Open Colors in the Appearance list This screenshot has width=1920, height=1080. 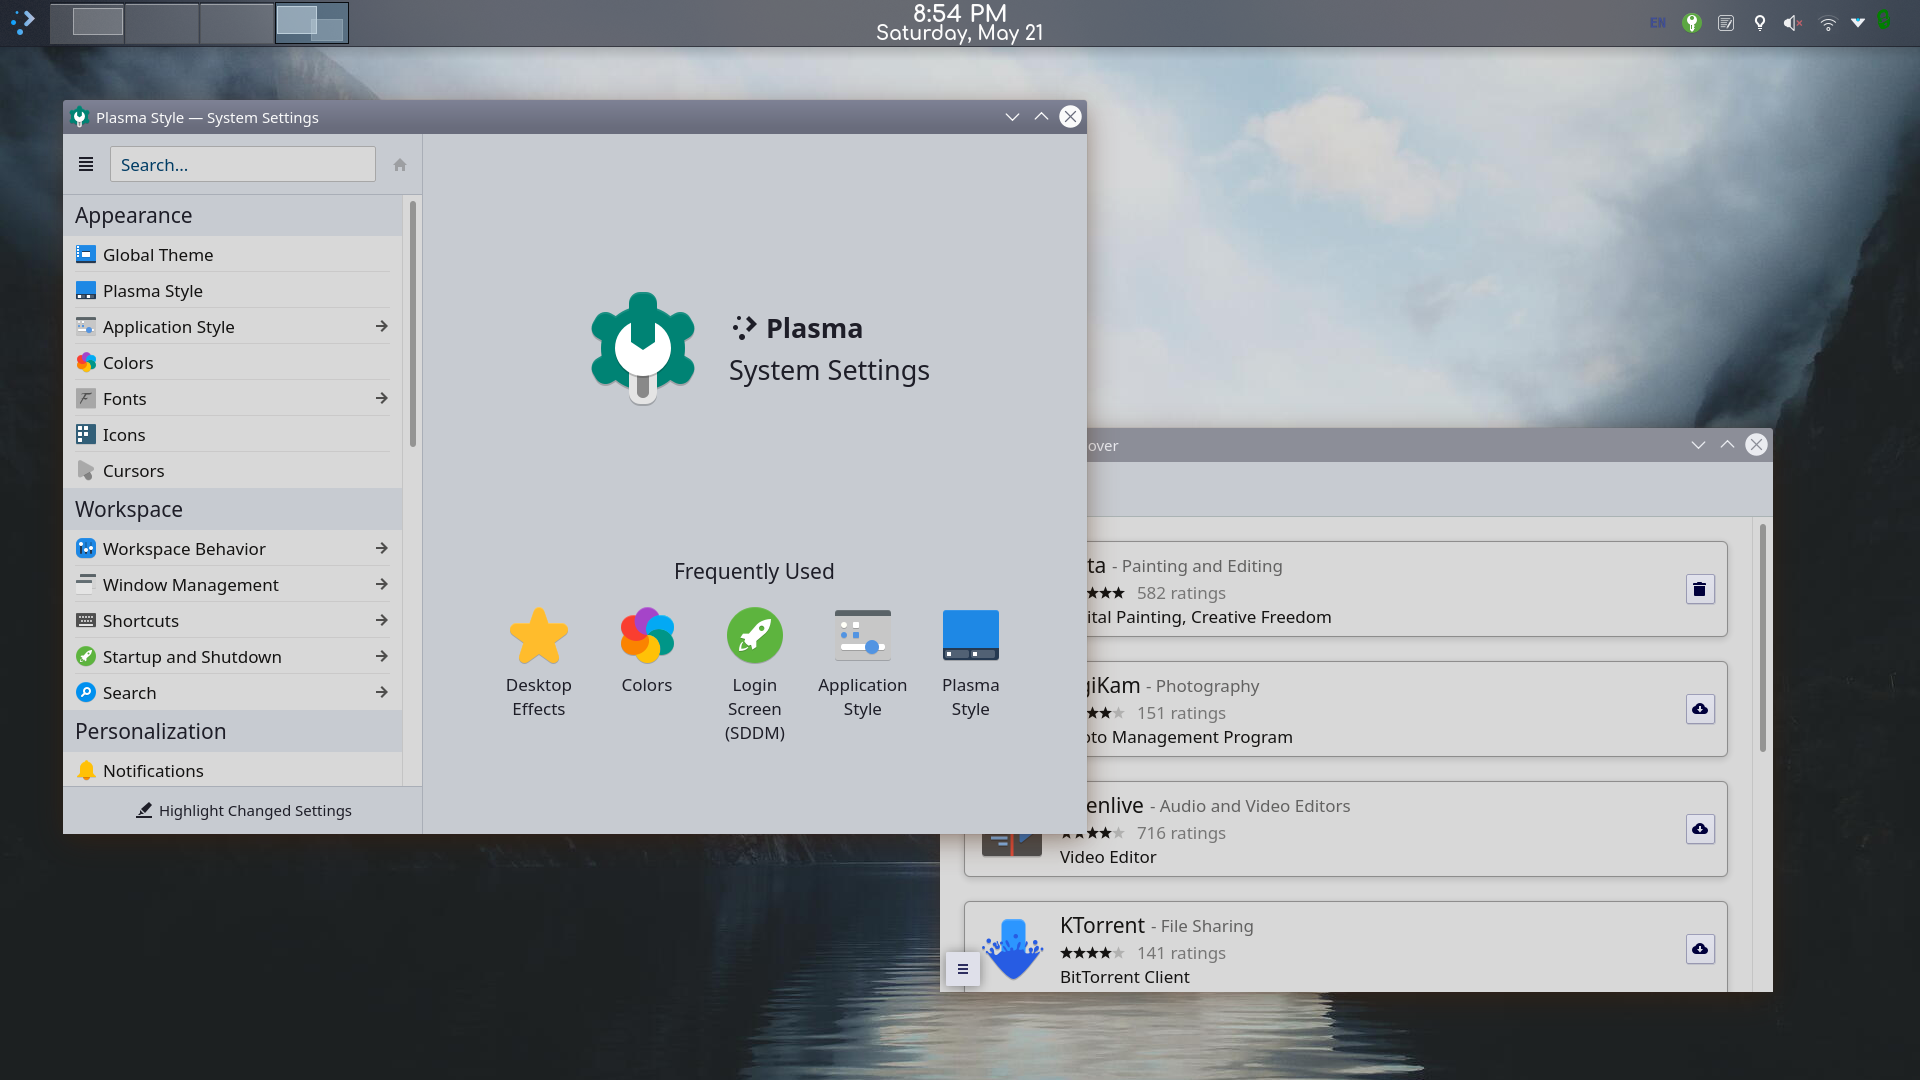(232, 363)
